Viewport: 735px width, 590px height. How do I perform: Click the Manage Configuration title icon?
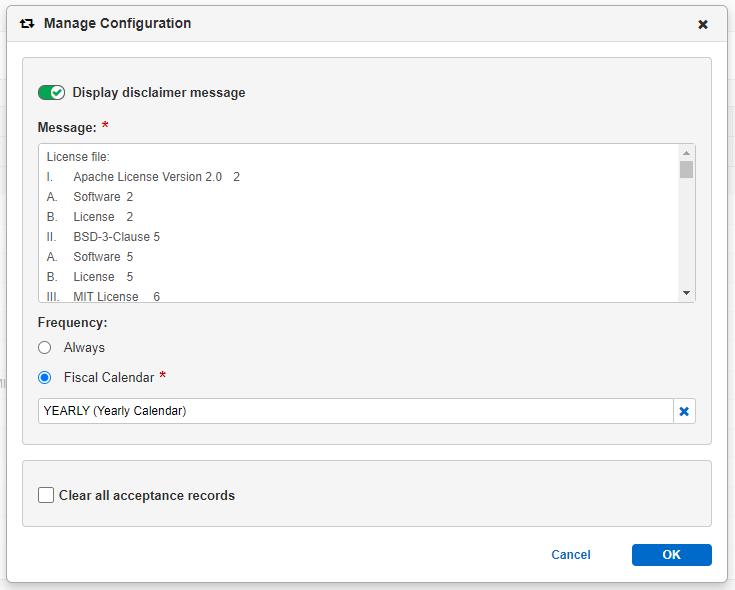tap(27, 23)
